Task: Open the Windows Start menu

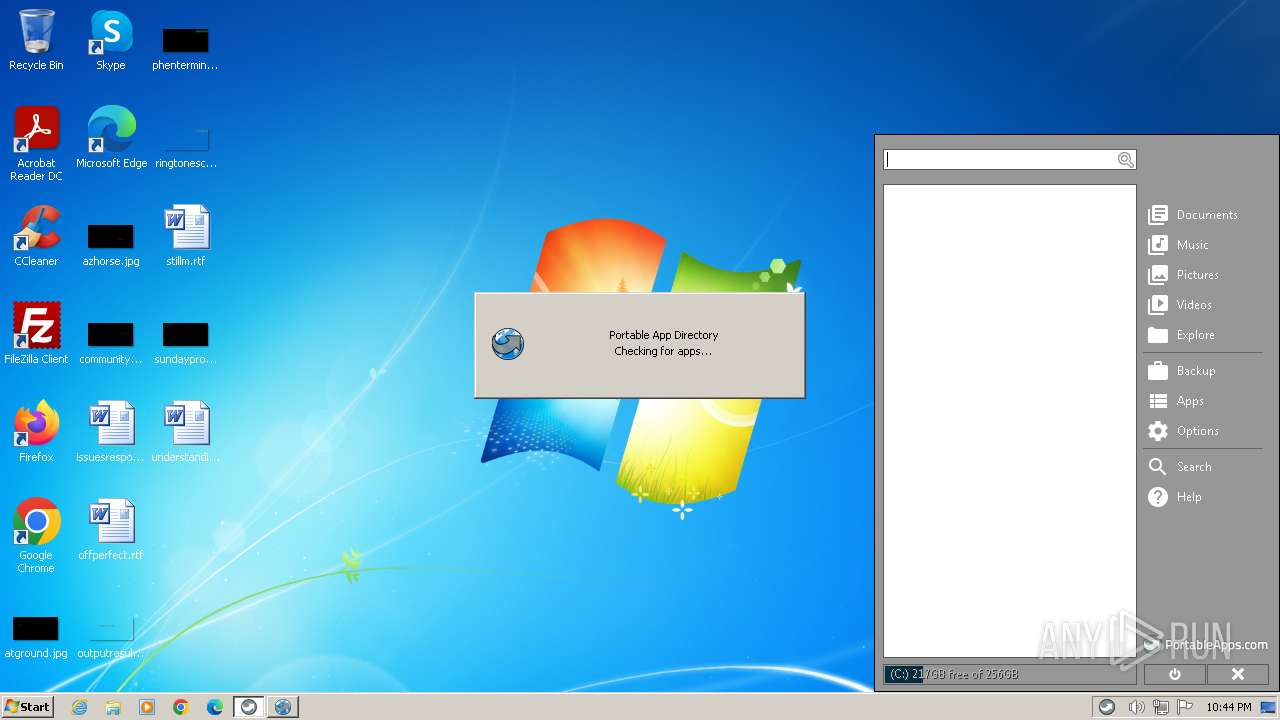Action: pyautogui.click(x=28, y=707)
